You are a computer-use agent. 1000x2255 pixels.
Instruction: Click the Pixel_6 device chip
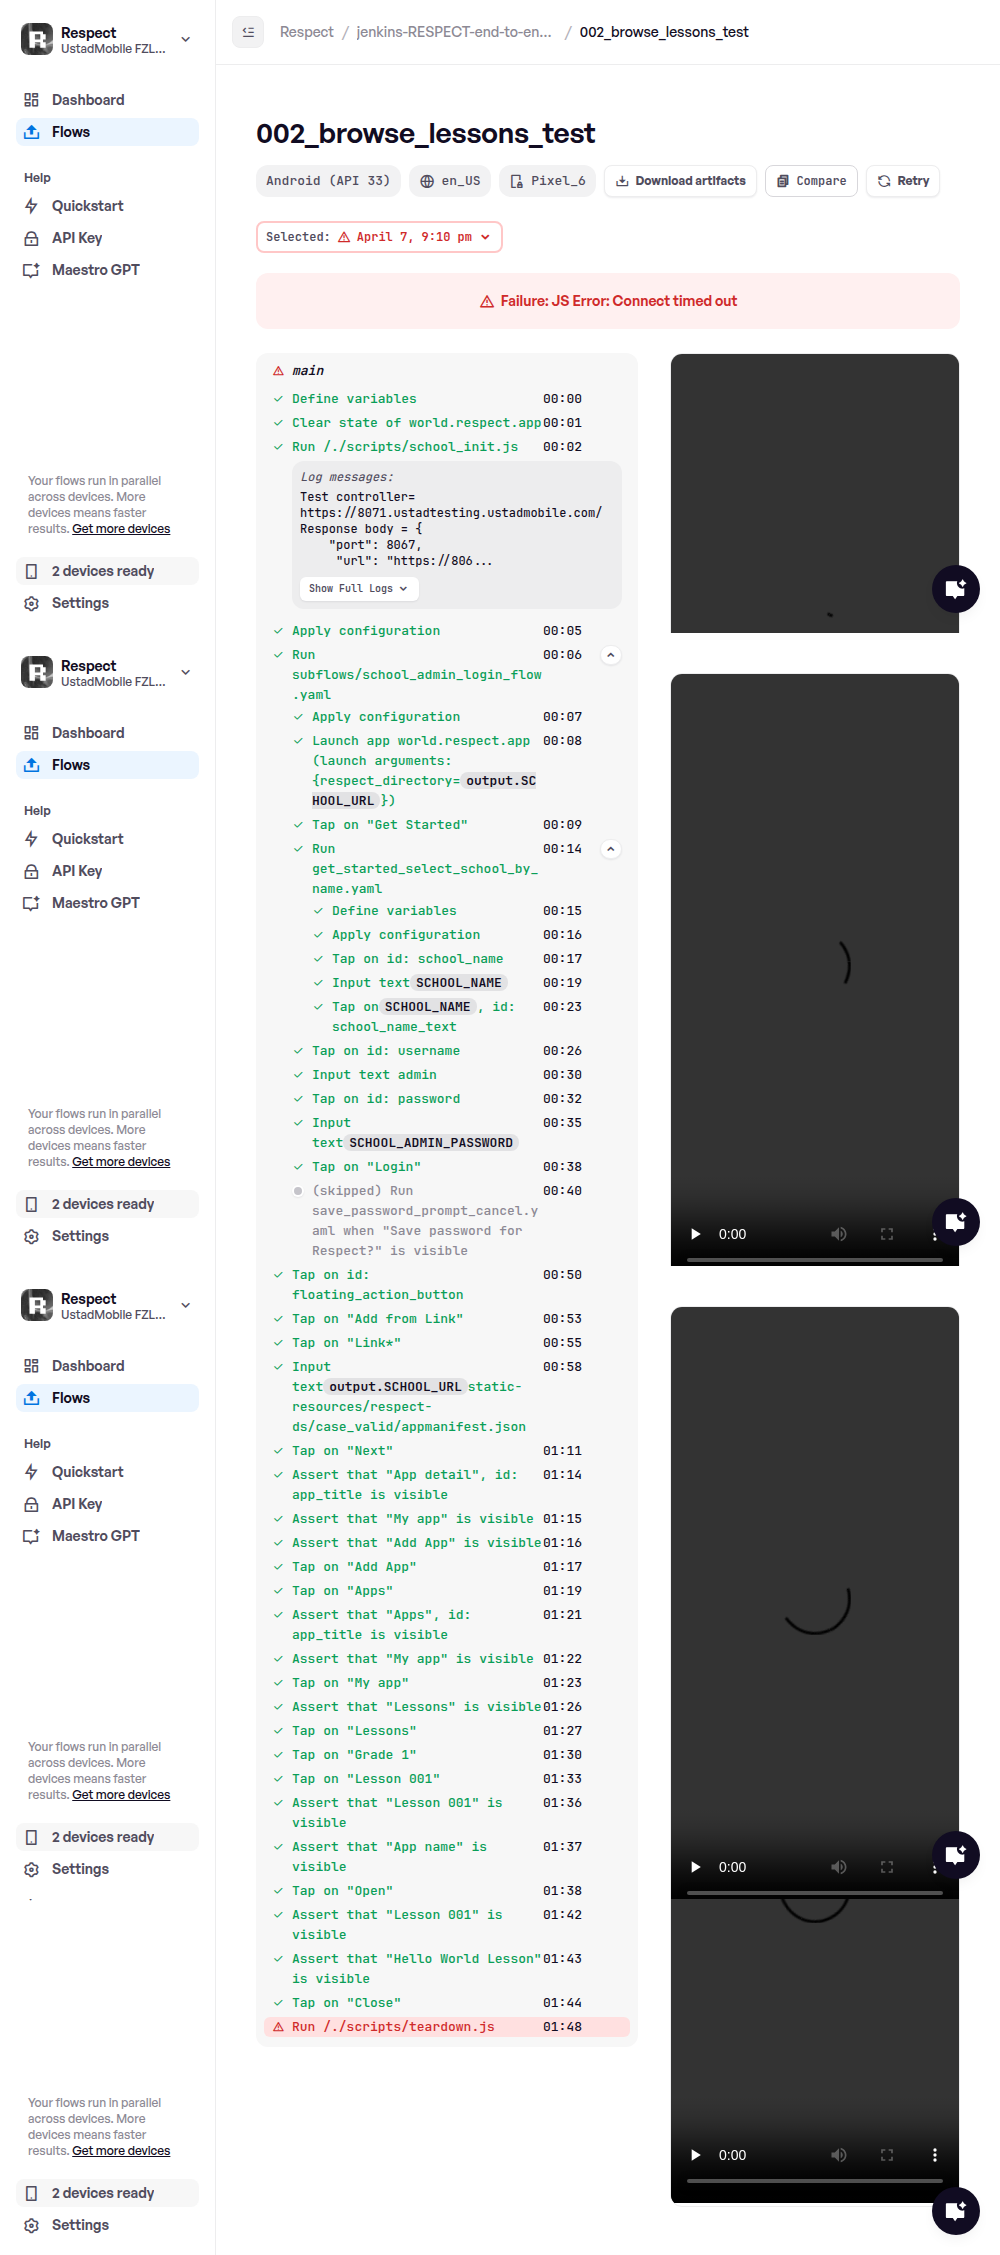tap(547, 181)
